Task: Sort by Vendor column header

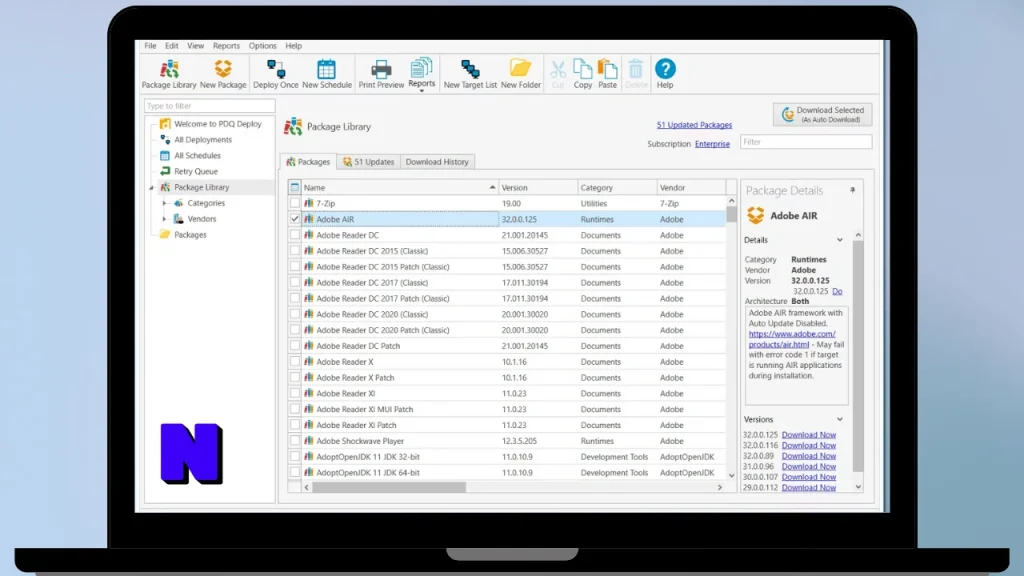Action: coord(692,187)
